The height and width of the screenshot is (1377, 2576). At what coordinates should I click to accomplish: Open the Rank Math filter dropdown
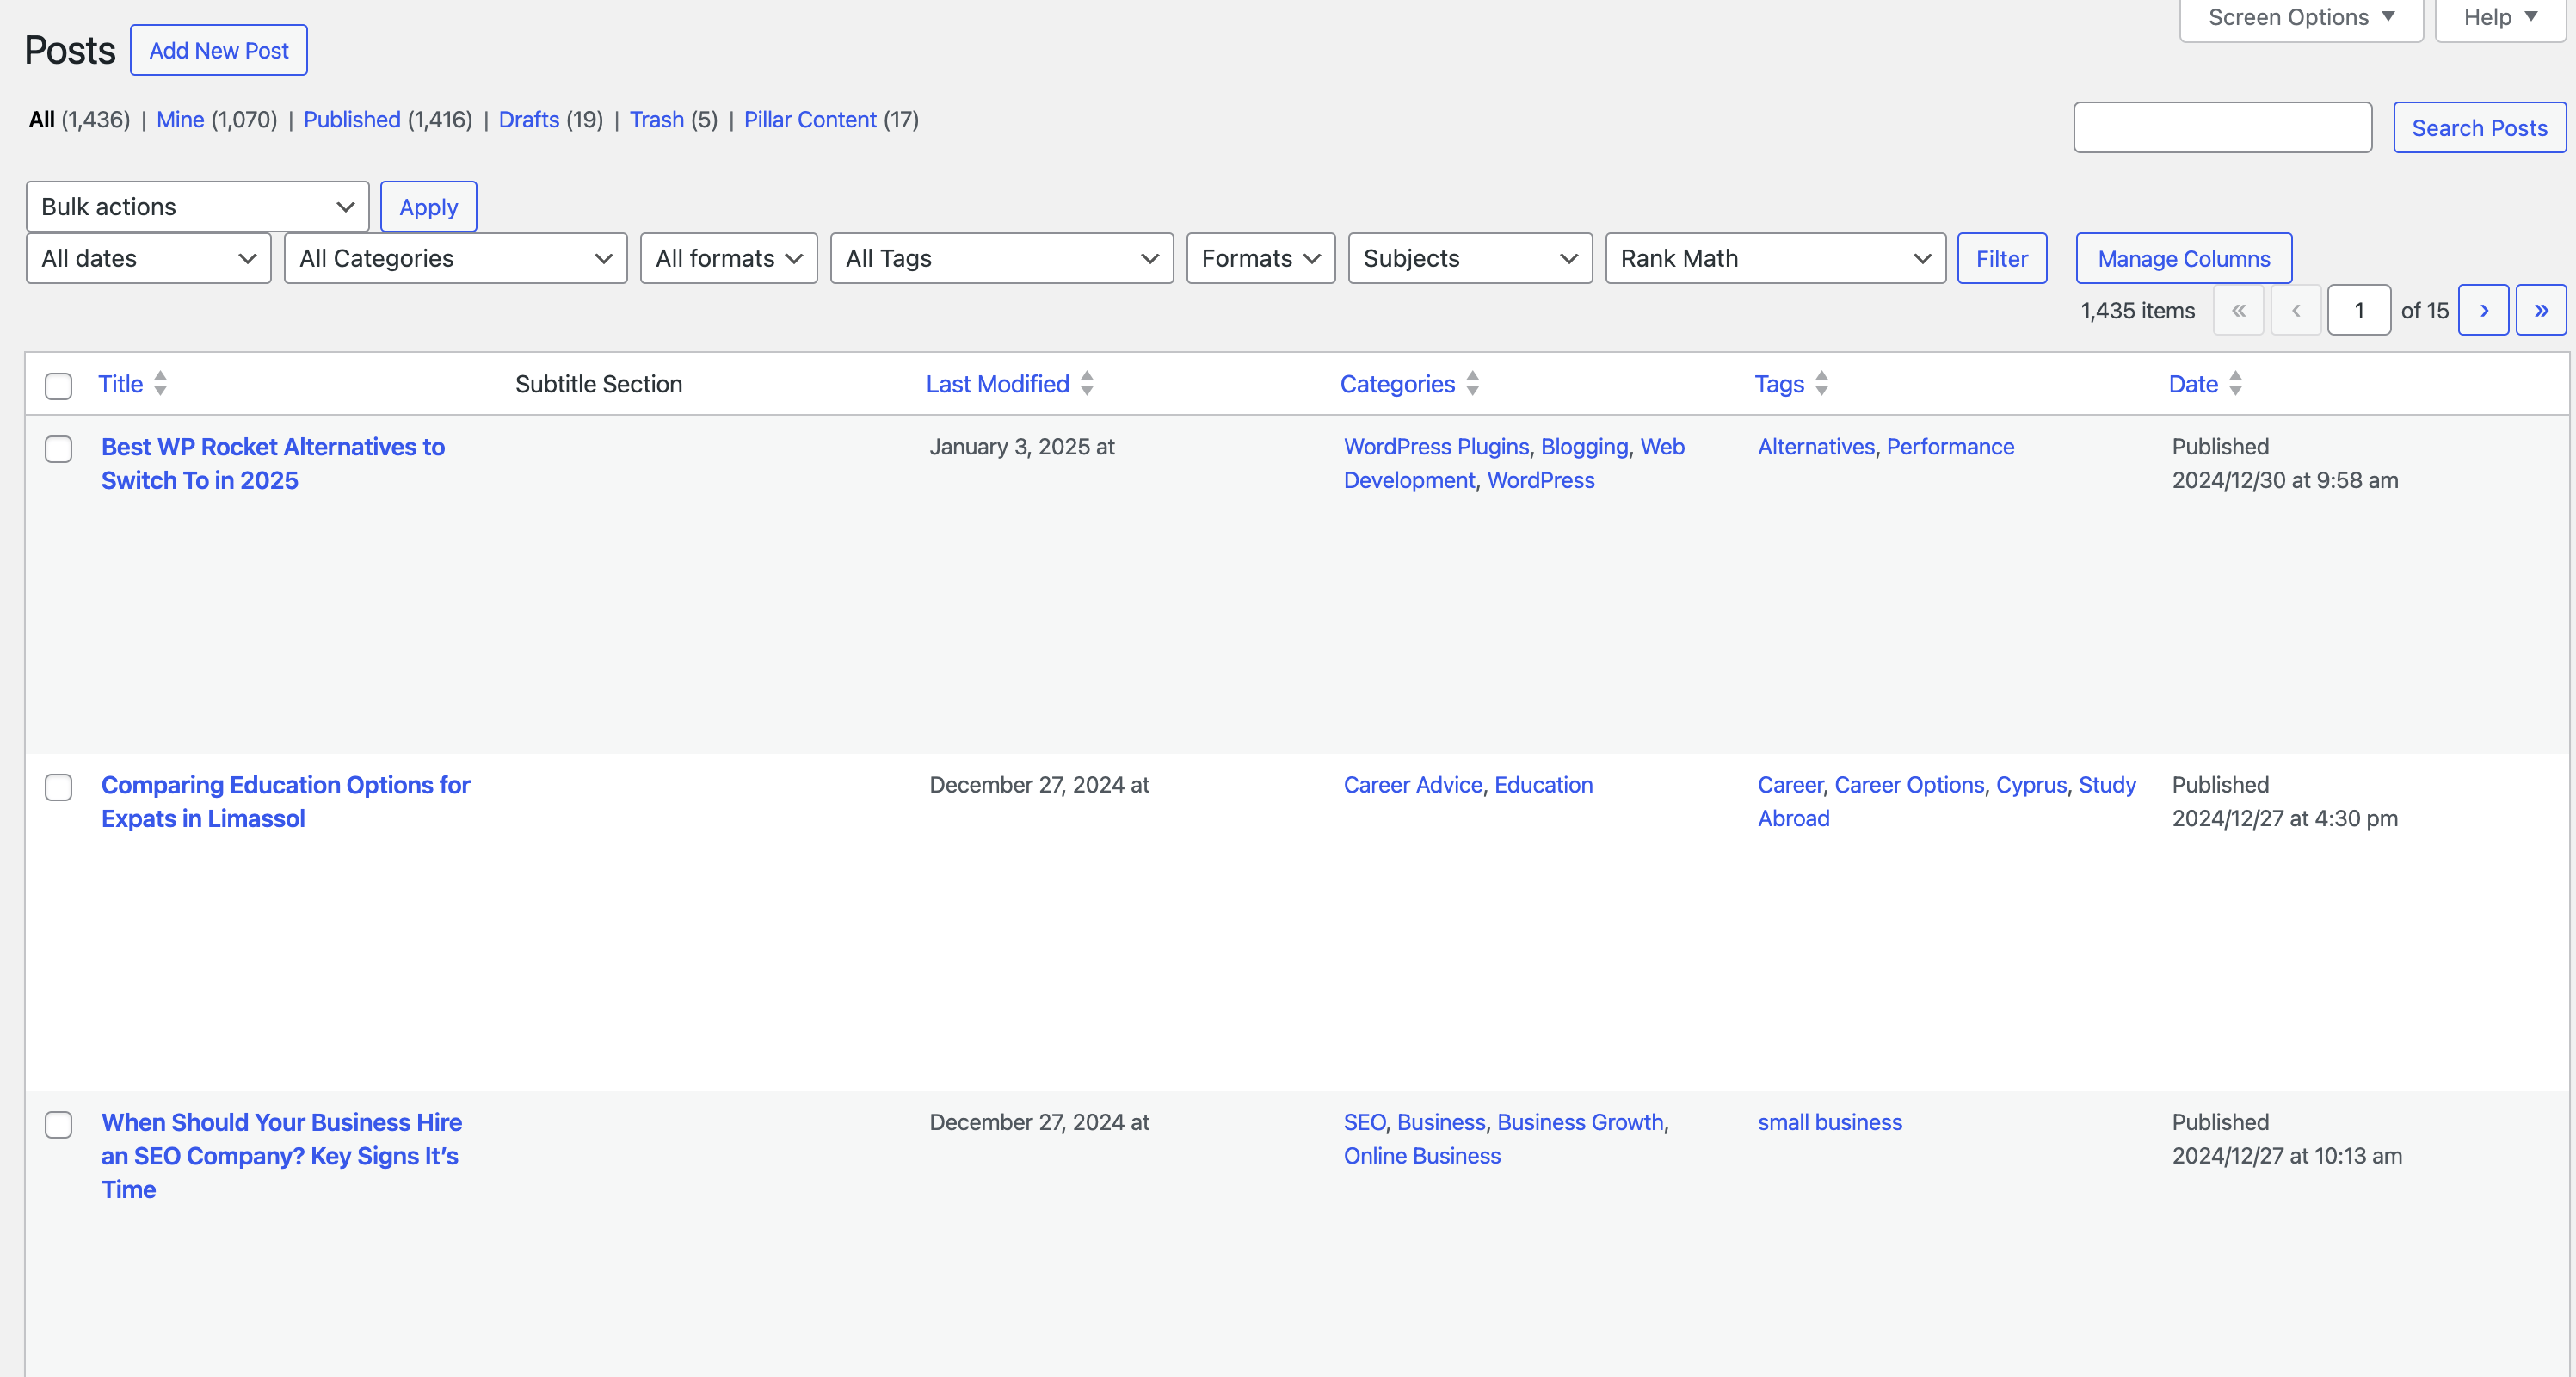coord(1775,258)
